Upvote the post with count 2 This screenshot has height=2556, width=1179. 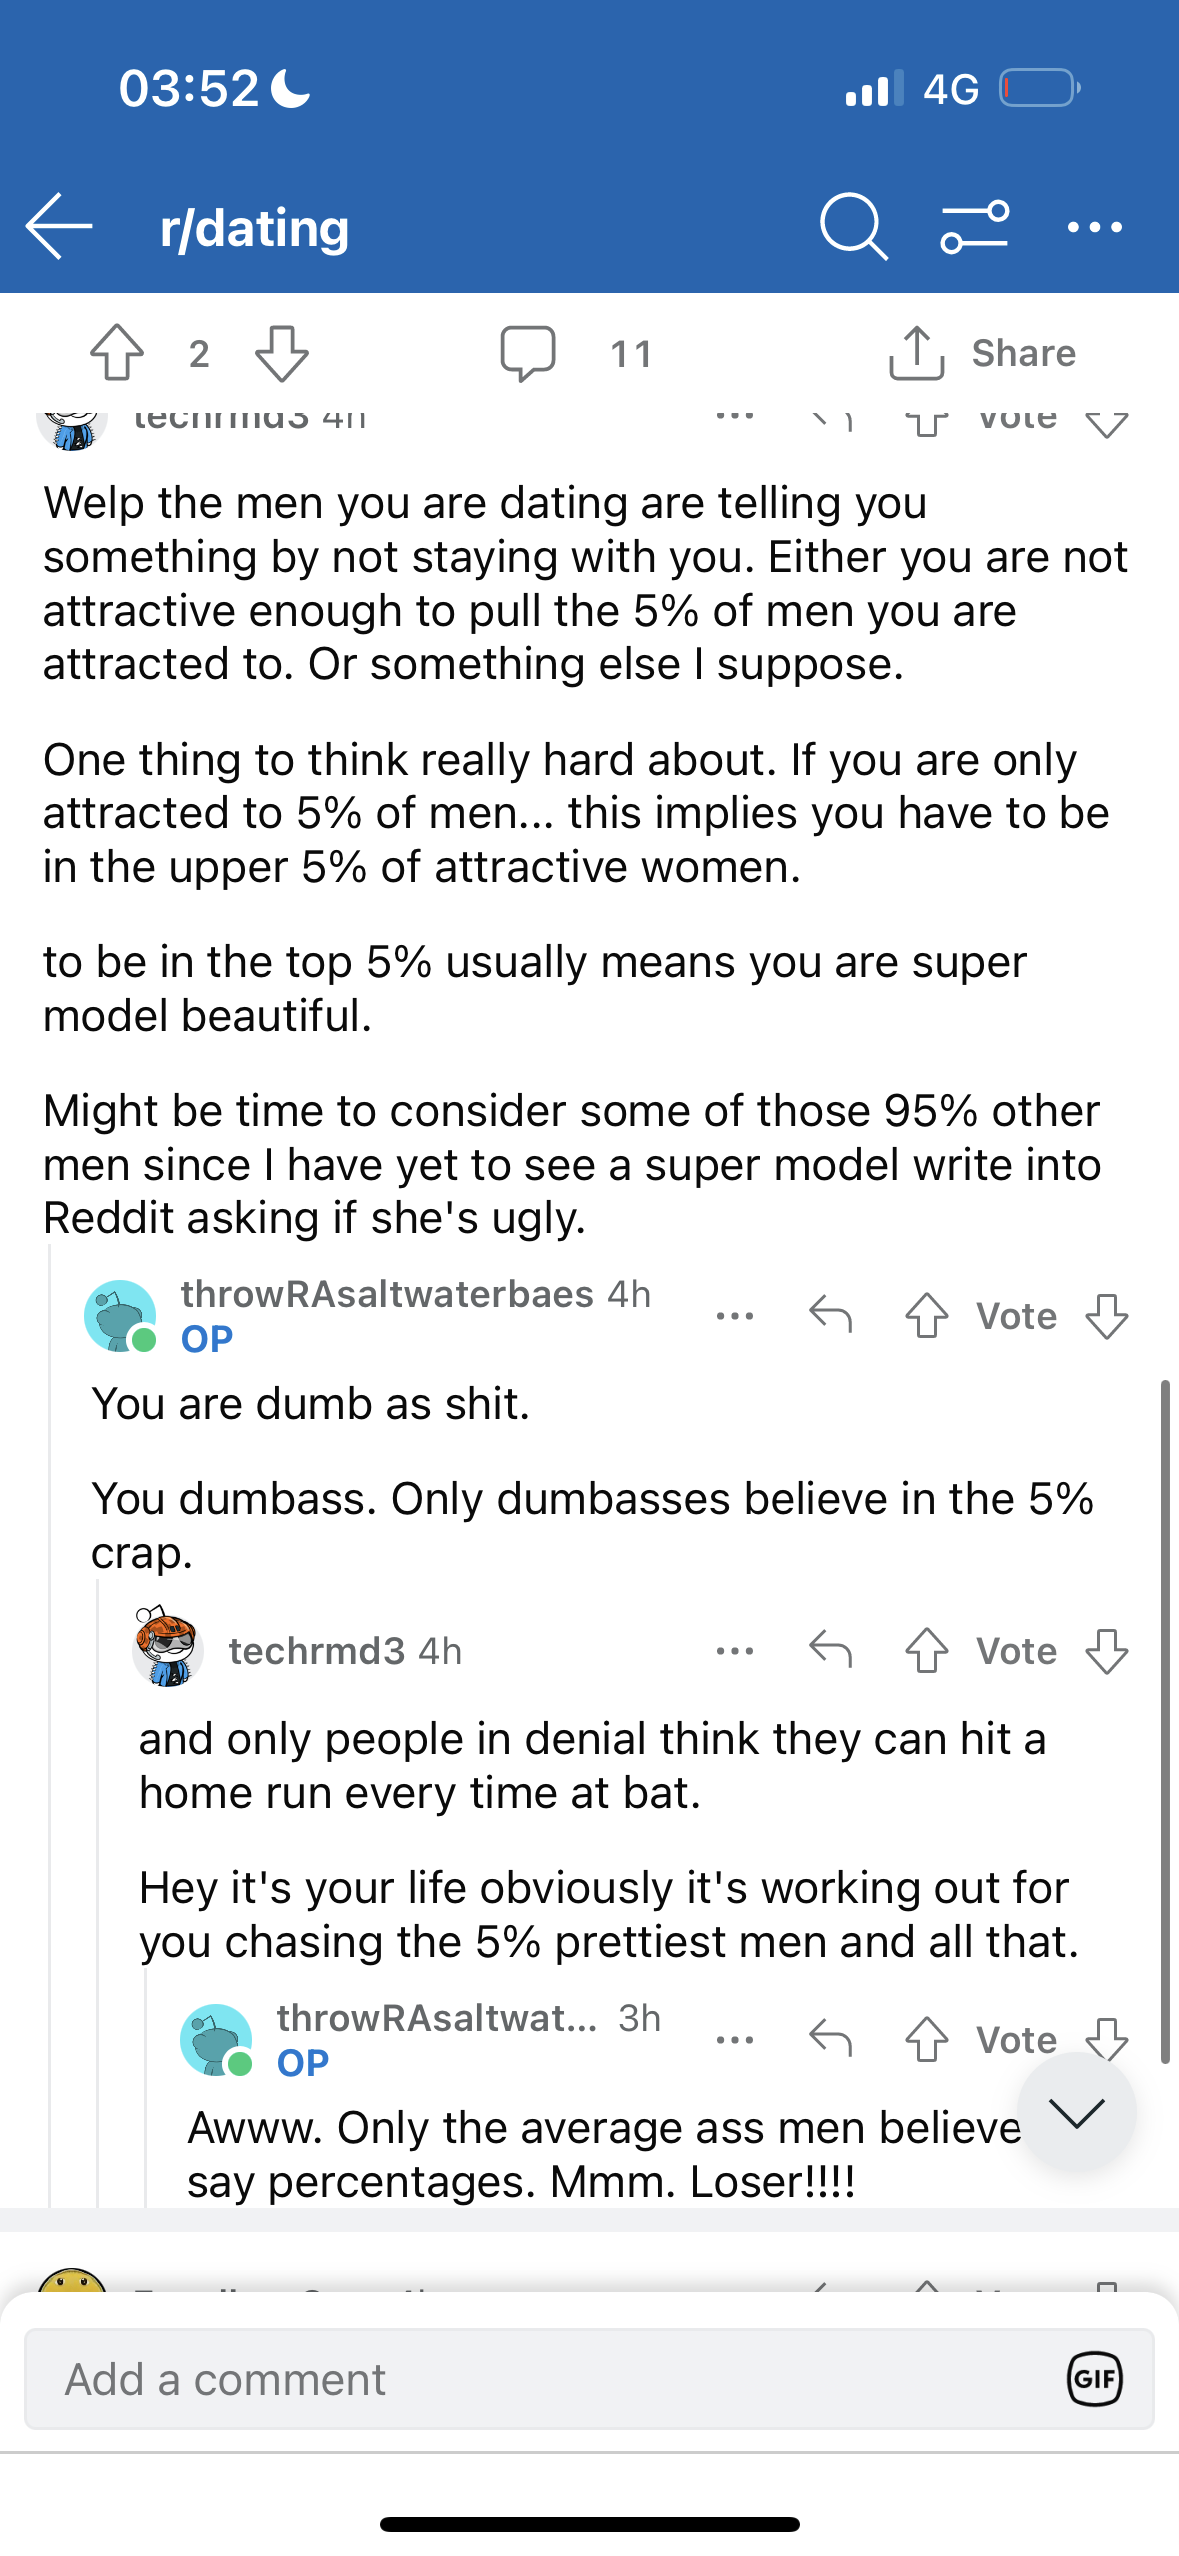coord(117,353)
